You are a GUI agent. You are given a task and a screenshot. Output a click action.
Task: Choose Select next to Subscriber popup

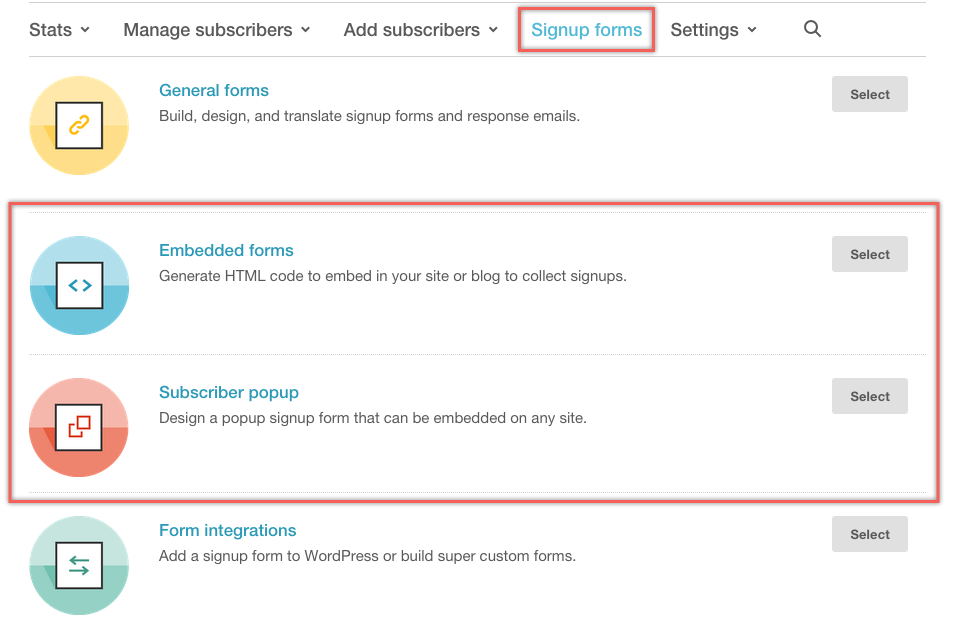coord(869,396)
